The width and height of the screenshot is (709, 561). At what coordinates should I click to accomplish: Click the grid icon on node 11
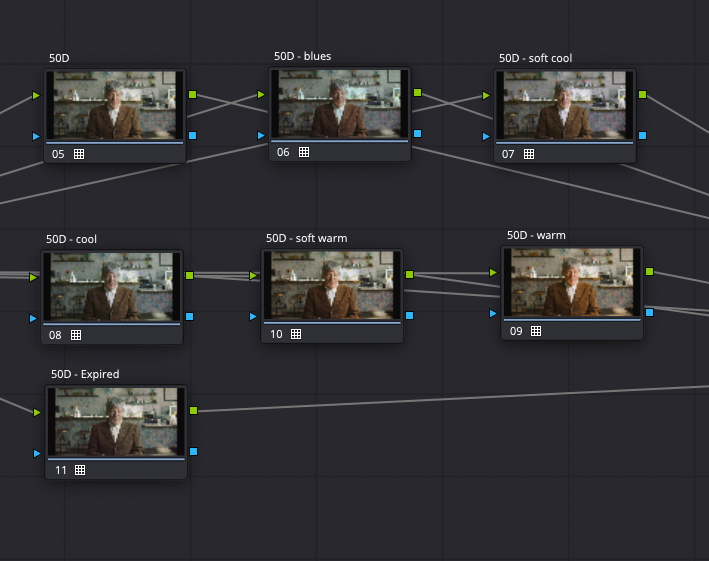point(80,469)
